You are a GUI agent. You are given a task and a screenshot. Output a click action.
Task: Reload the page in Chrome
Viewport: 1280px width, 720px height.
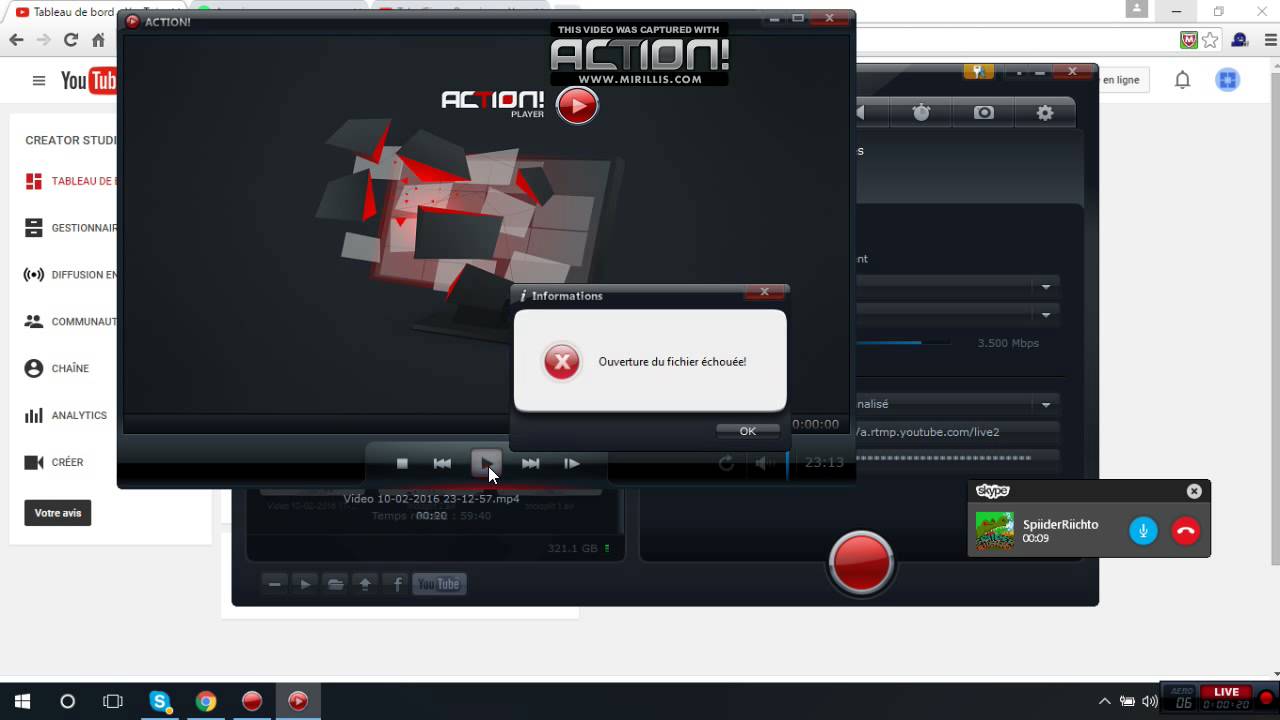point(70,40)
